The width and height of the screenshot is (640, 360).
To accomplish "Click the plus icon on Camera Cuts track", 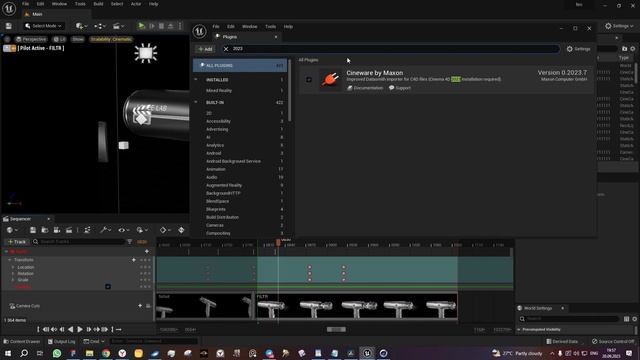I will point(140,305).
